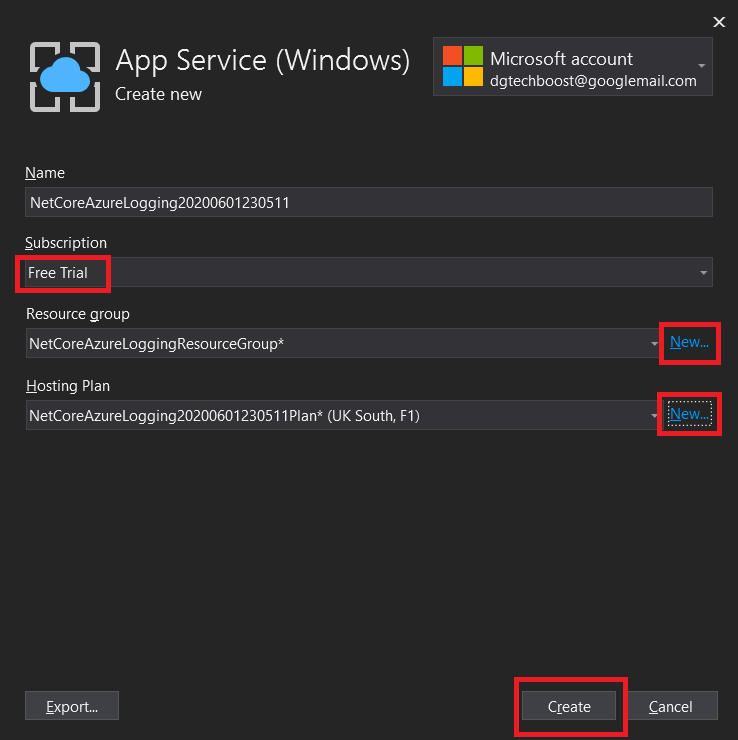
Task: Click the Create new subtitle text
Action: 158,94
